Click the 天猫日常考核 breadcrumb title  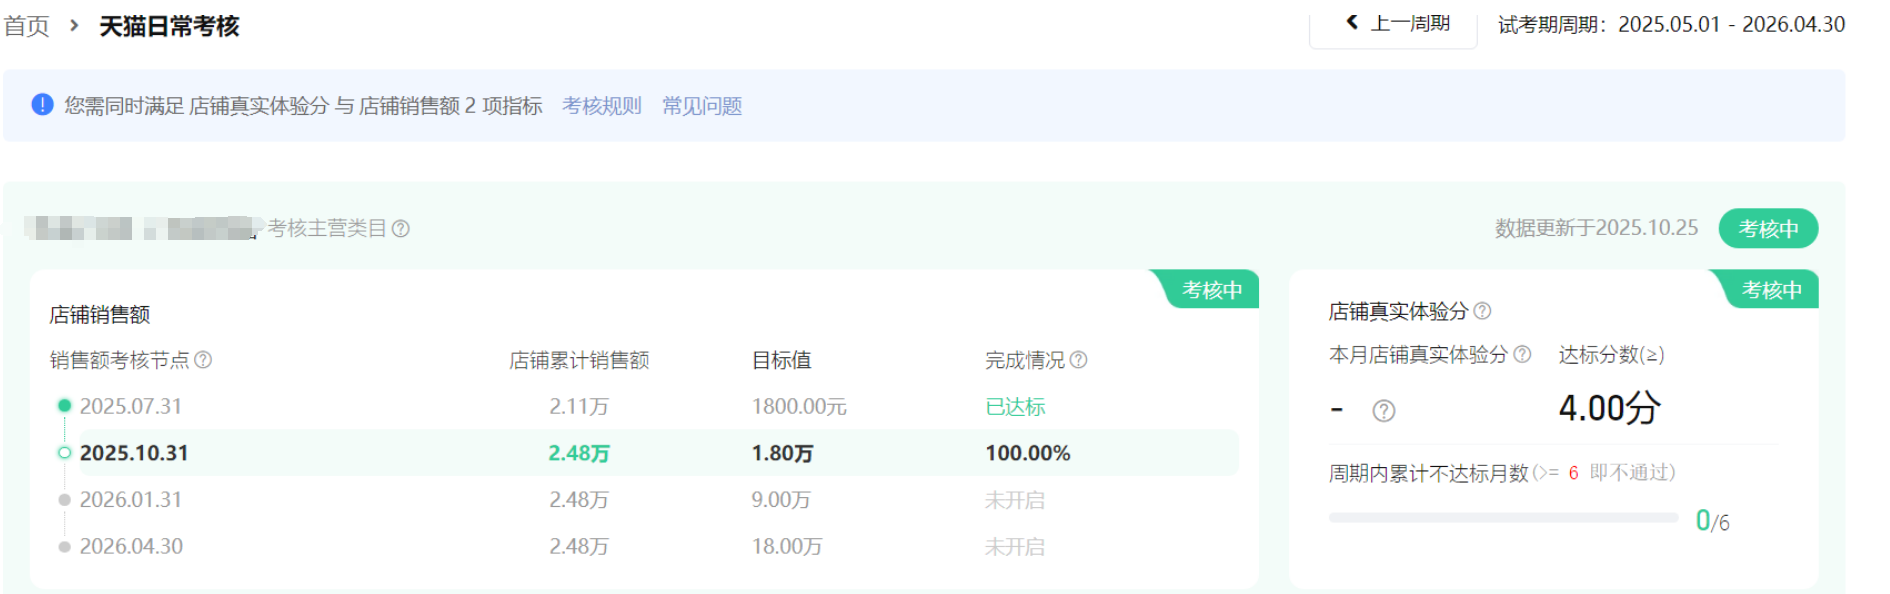[x=169, y=26]
